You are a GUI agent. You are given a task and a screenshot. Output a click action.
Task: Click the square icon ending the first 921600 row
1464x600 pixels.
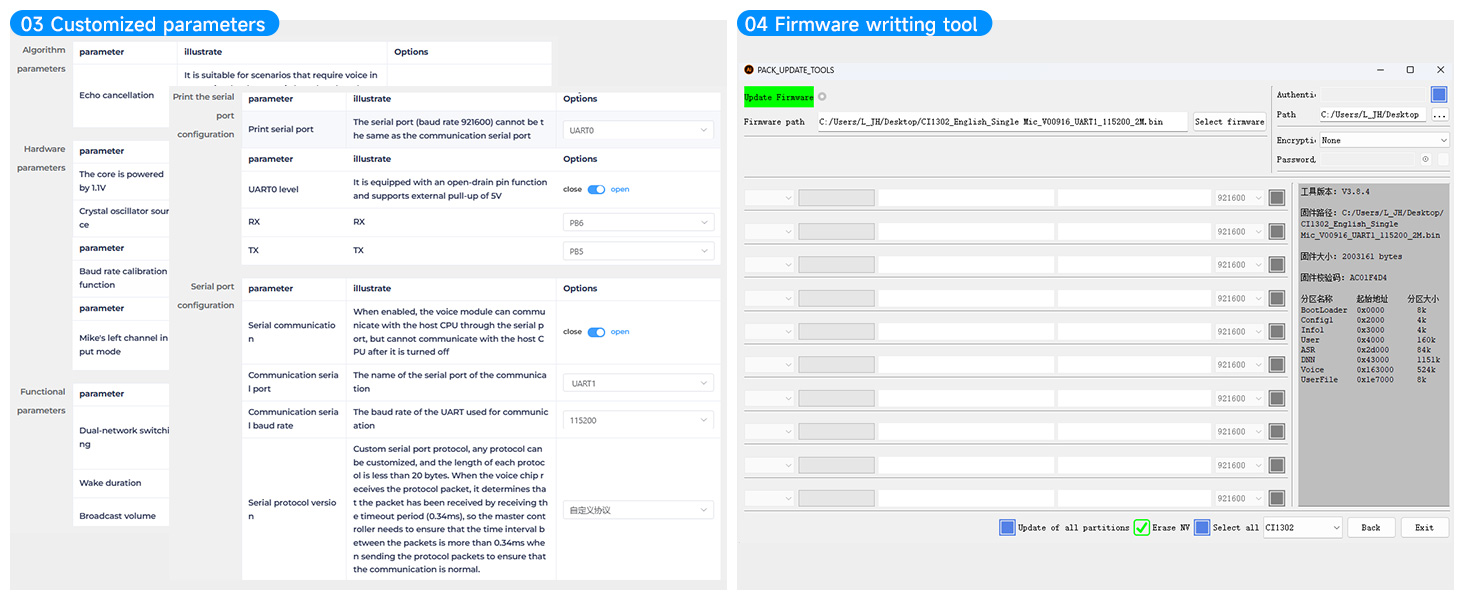point(1276,197)
